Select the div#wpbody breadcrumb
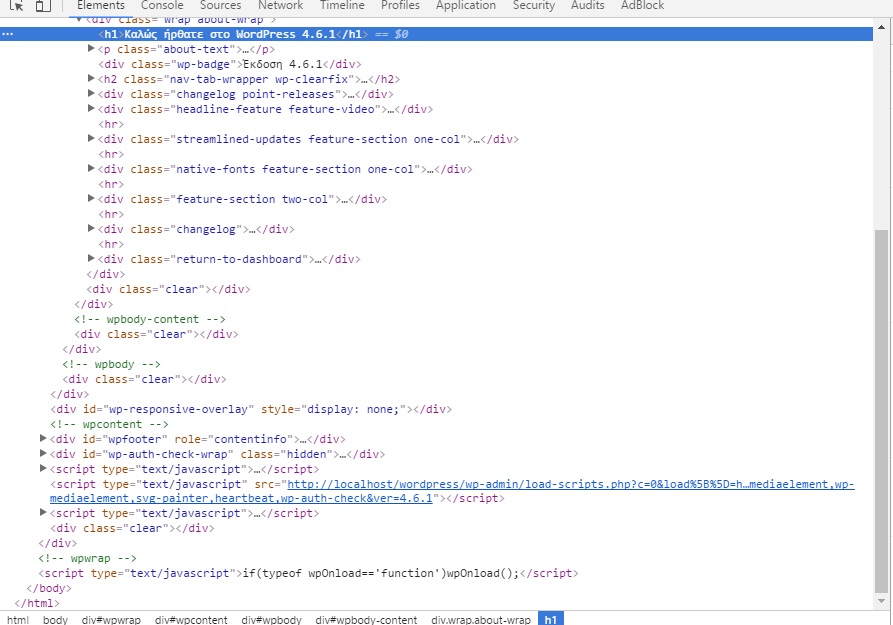Screen dimensions: 893x625 tap(272, 619)
